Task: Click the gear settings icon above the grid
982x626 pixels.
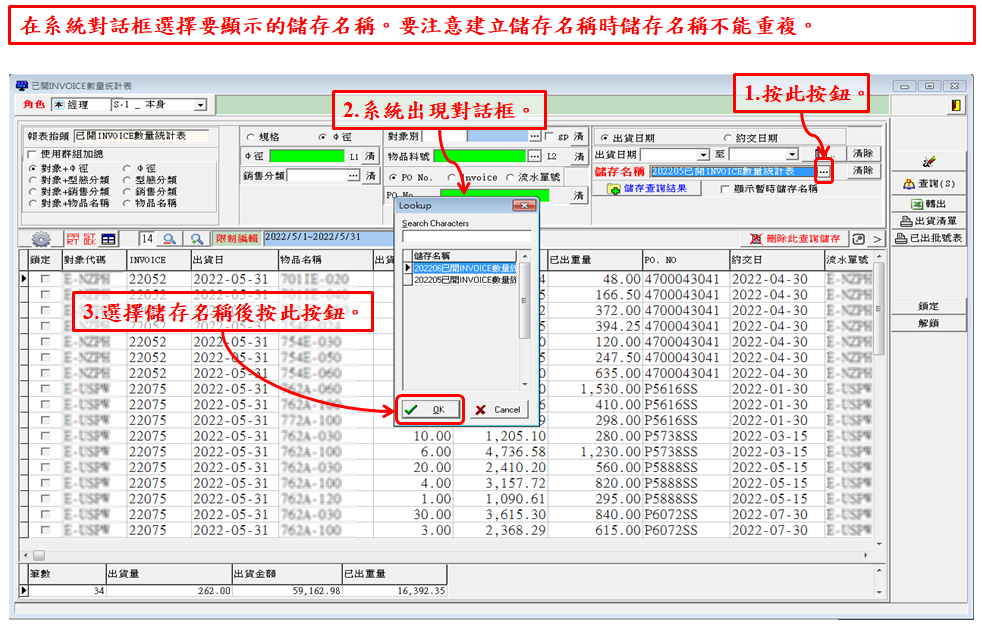Action: click(x=42, y=239)
